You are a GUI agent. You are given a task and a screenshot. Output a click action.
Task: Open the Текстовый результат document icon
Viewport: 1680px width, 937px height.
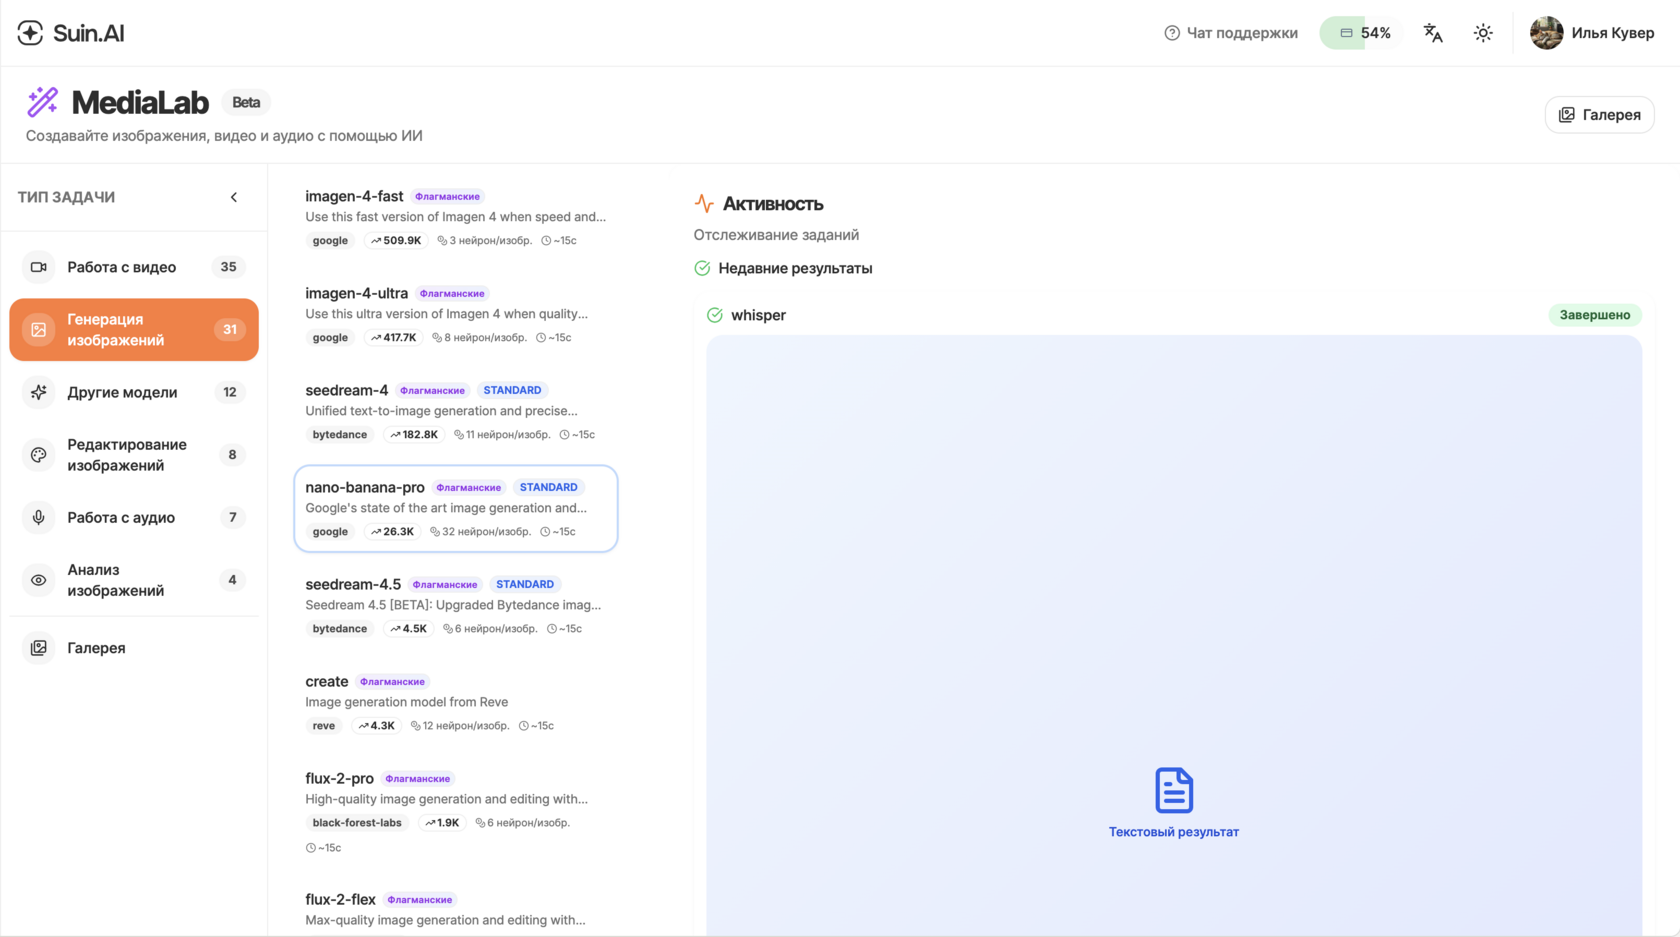(x=1174, y=790)
